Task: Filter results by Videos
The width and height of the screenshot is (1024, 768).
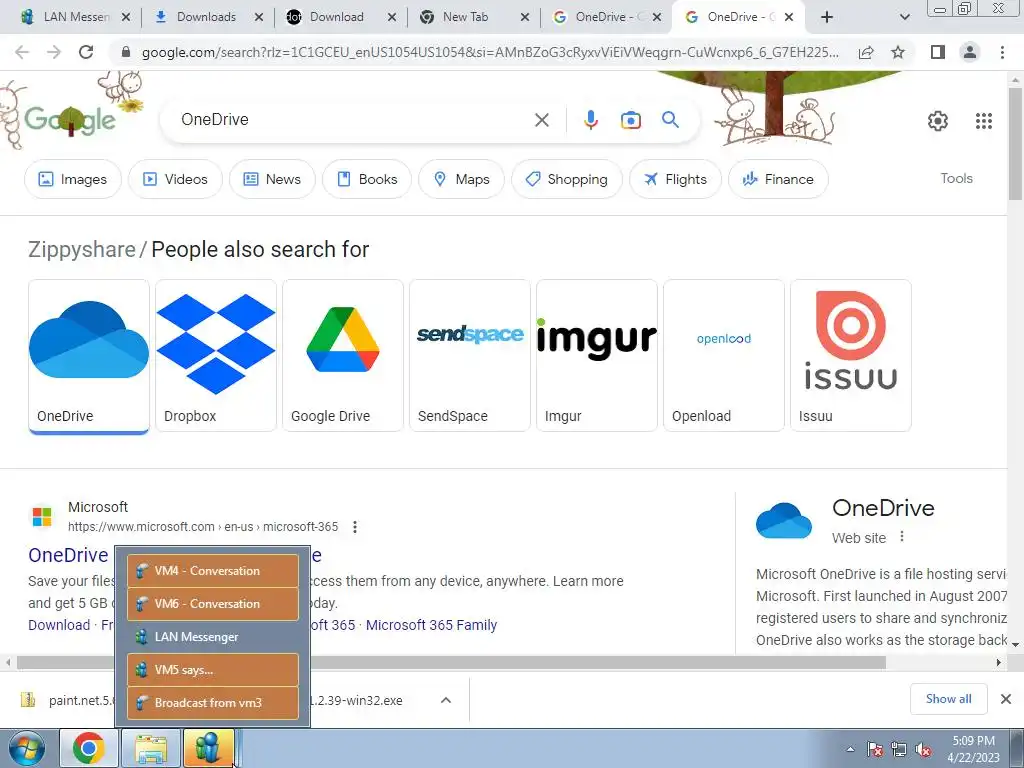Action: pyautogui.click(x=175, y=179)
